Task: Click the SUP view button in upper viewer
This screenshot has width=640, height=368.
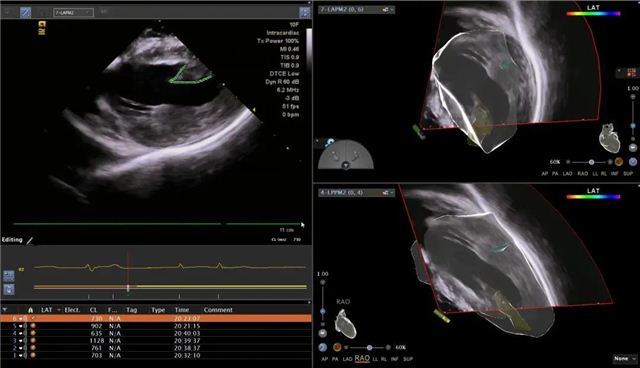Action: pyautogui.click(x=628, y=174)
